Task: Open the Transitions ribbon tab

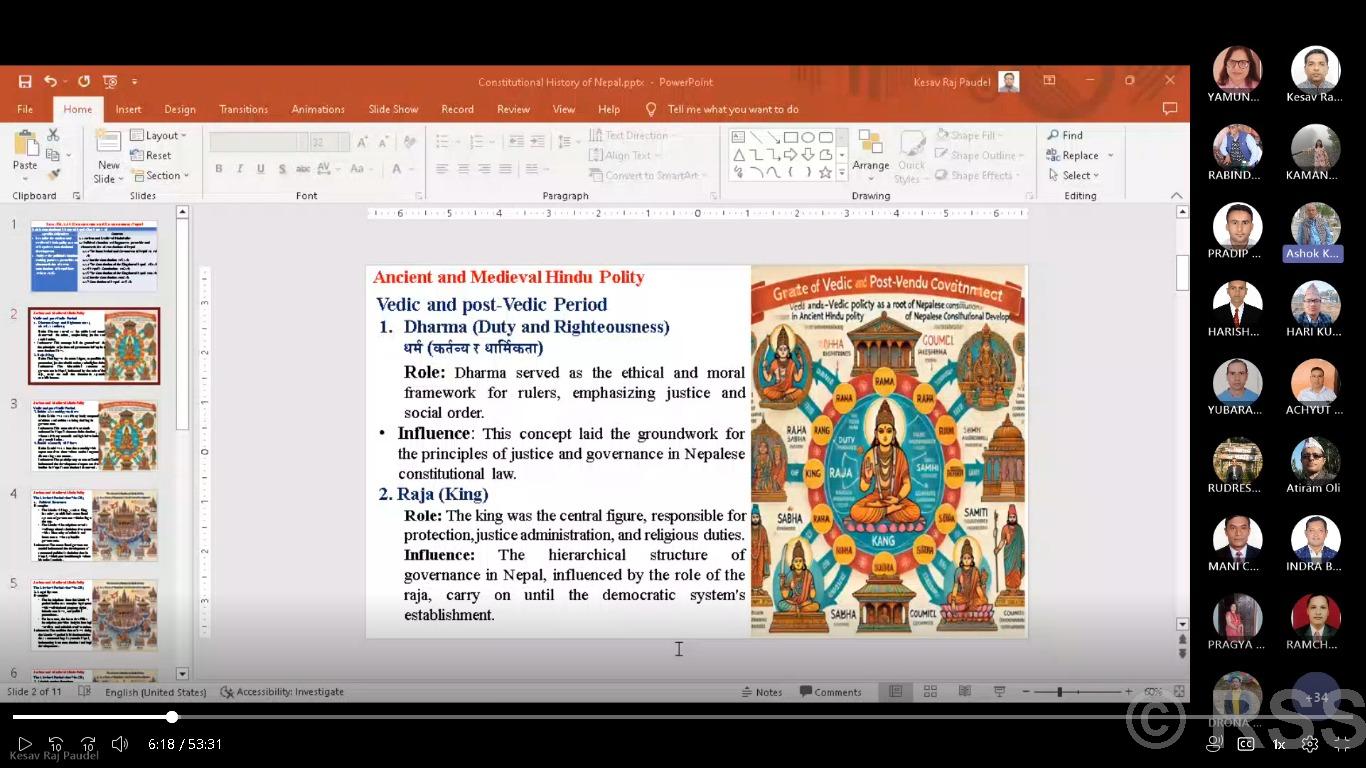Action: [x=243, y=109]
